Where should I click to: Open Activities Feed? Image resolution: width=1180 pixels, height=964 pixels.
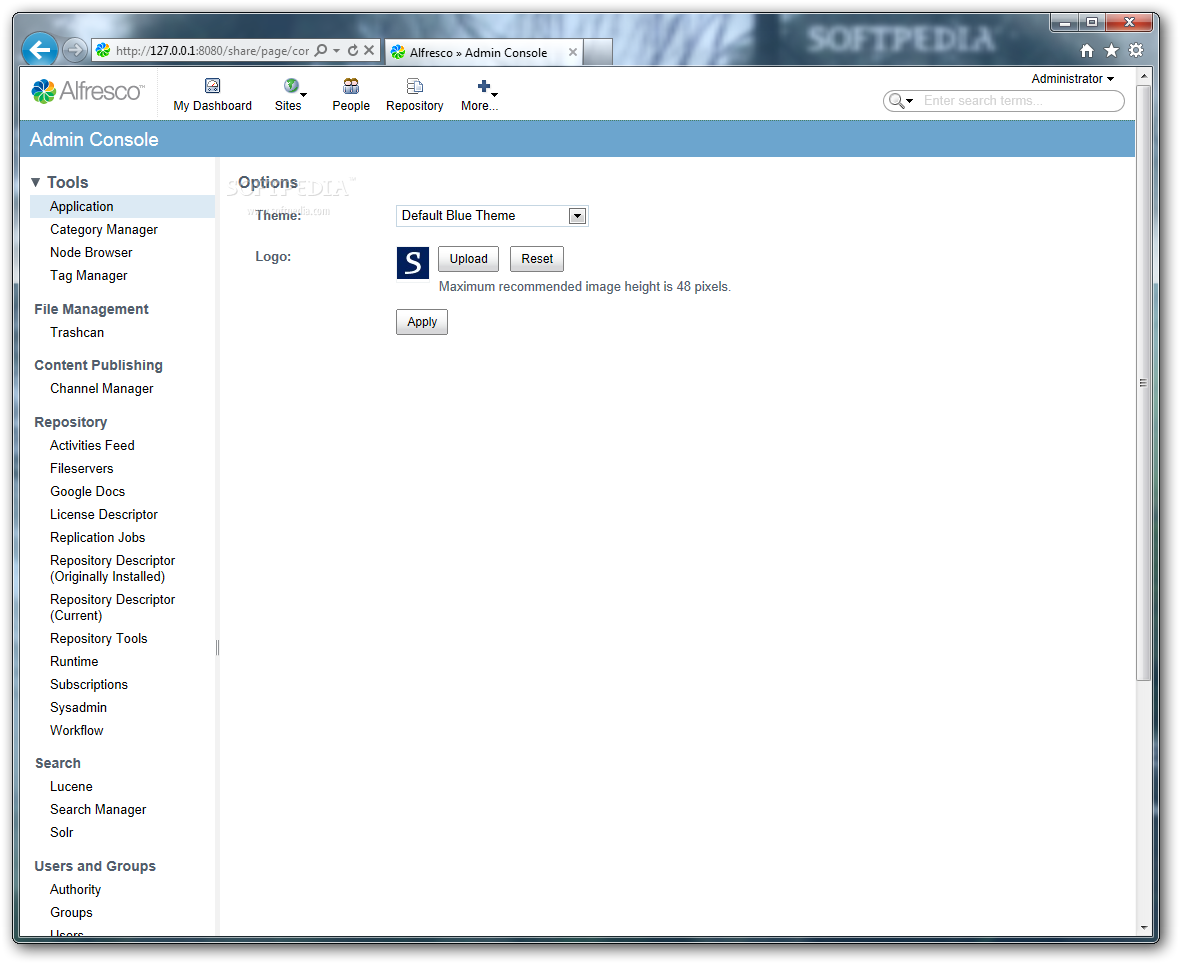tap(92, 446)
